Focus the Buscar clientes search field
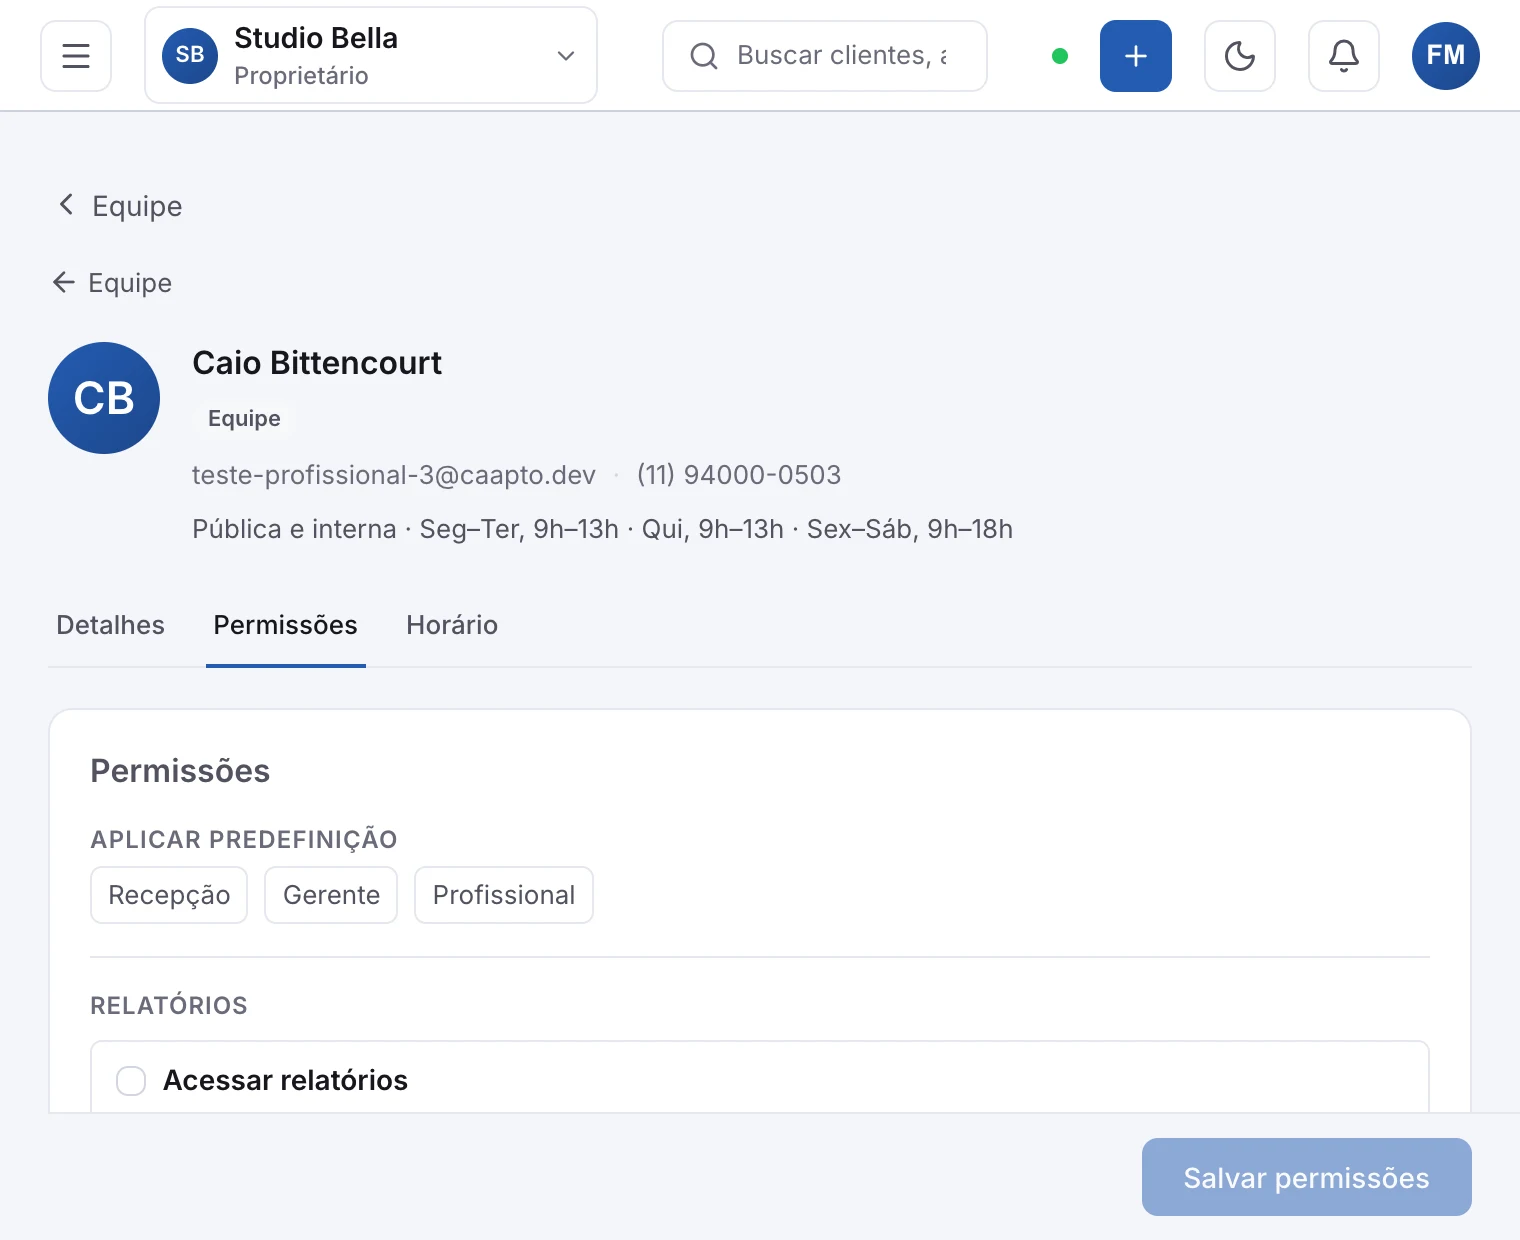1520x1240 pixels. 825,56
